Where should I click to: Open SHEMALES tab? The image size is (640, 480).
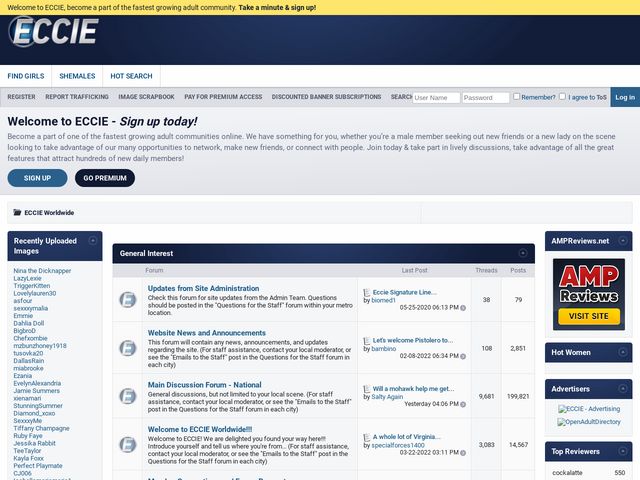click(77, 76)
